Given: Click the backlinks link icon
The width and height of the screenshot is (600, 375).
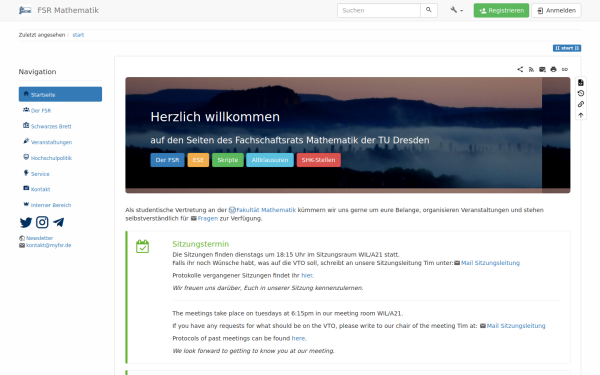Looking at the screenshot, I should (580, 104).
